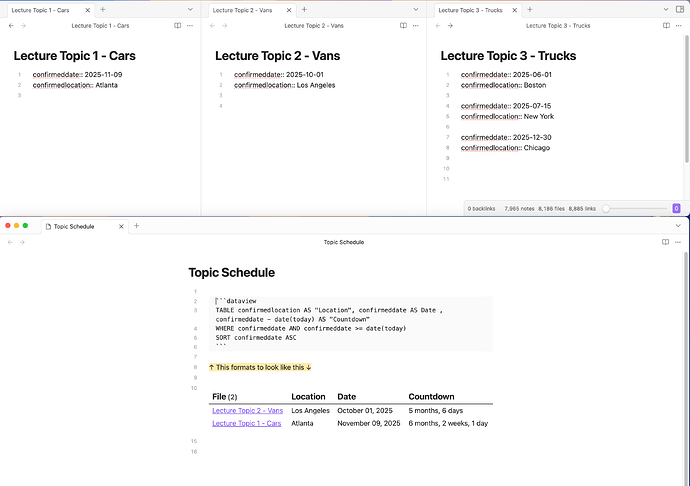
Task: Toggle the right sidebar icon
Action: [x=680, y=9]
